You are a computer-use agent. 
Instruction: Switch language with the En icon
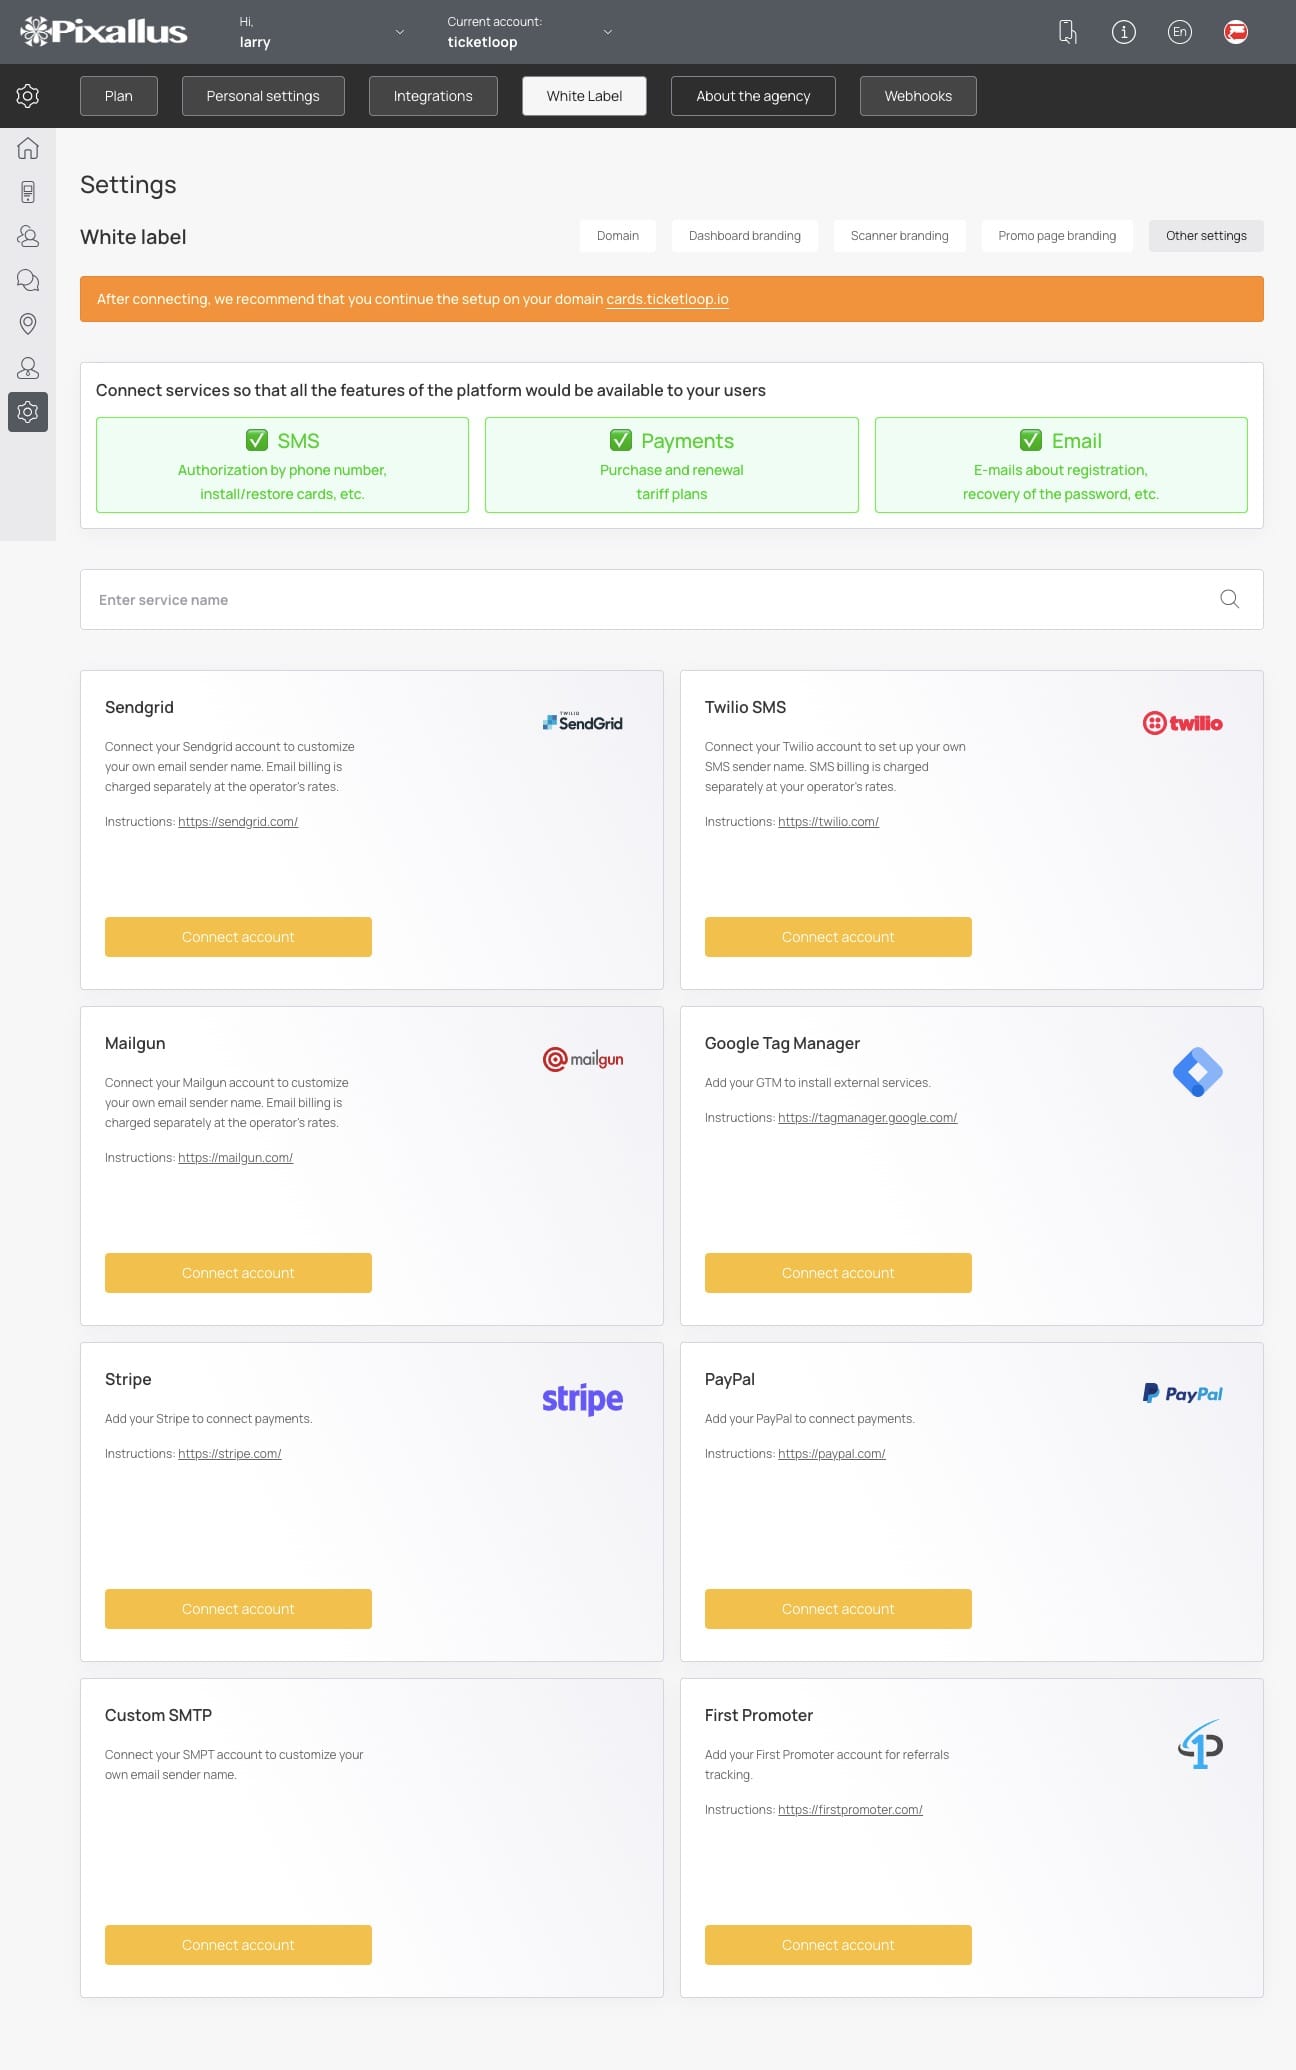(1180, 32)
